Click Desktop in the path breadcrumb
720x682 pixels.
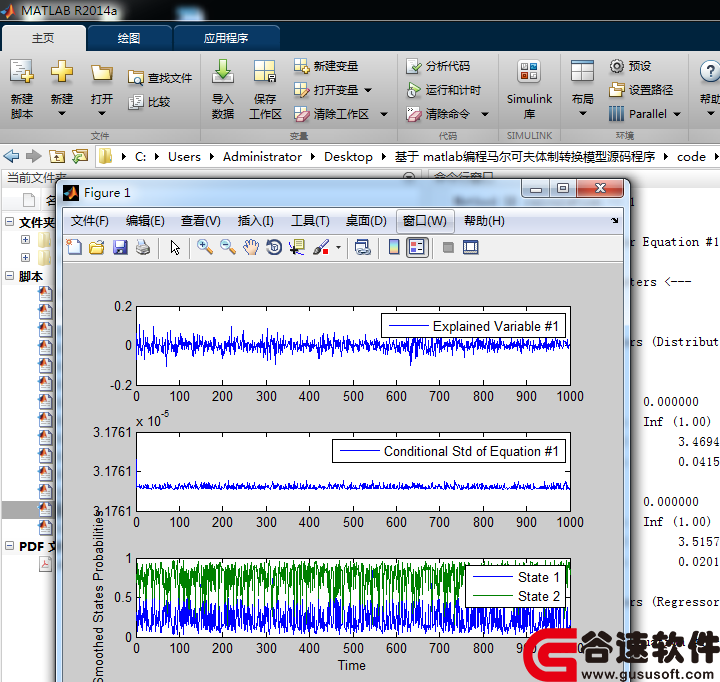[348, 157]
